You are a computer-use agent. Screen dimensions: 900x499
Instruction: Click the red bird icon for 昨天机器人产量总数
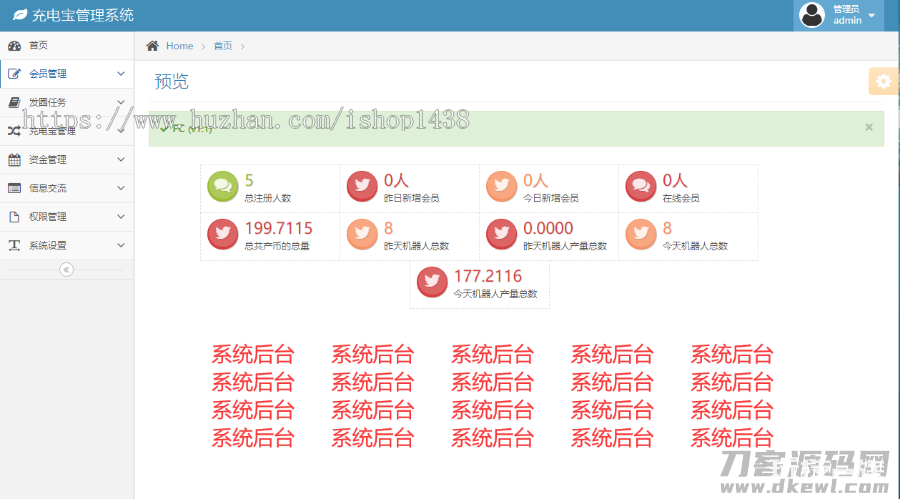(x=502, y=234)
